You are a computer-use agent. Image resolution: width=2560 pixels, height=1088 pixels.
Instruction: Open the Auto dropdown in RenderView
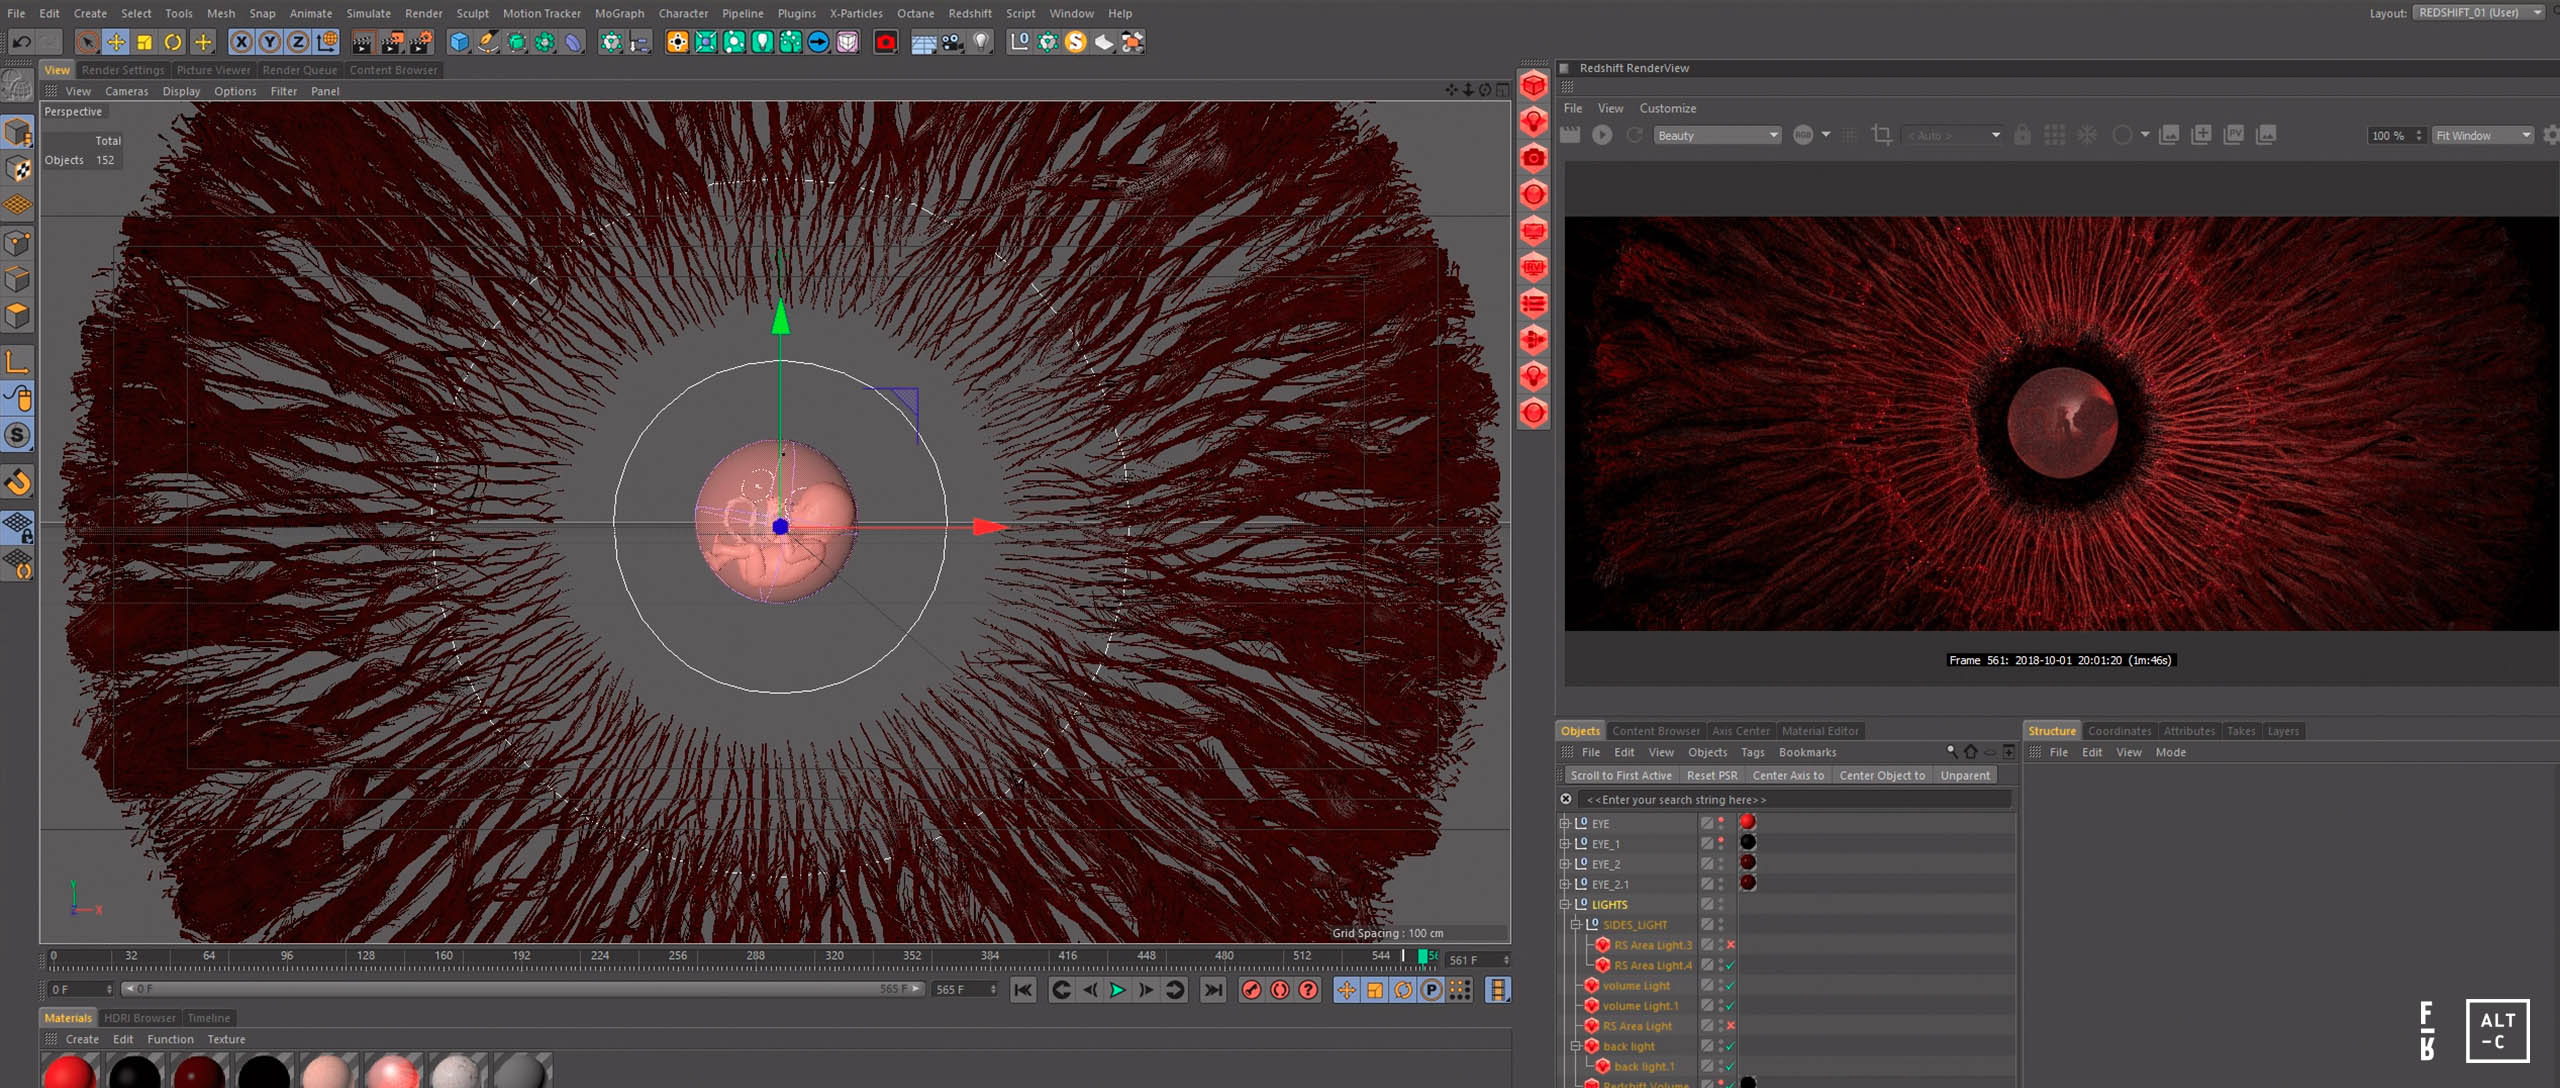1953,135
